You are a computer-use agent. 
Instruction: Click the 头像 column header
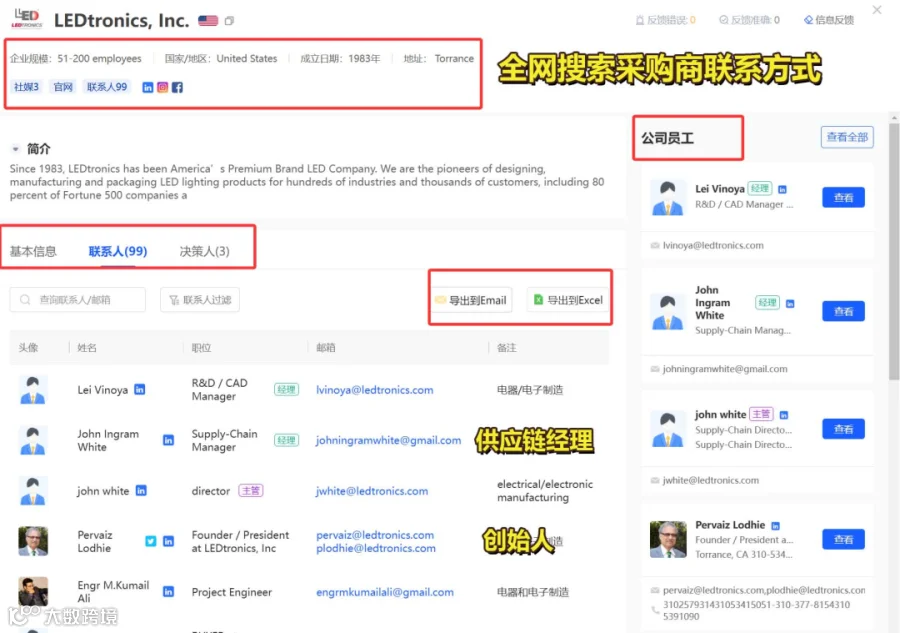pyautogui.click(x=28, y=347)
